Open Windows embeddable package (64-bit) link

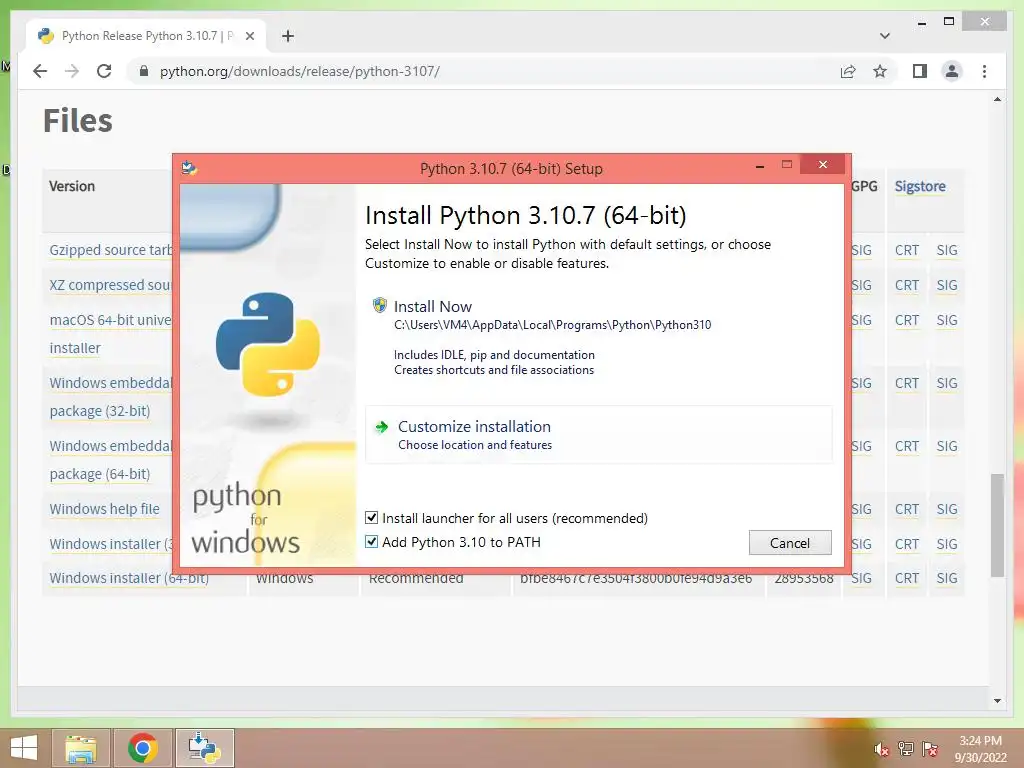110,460
